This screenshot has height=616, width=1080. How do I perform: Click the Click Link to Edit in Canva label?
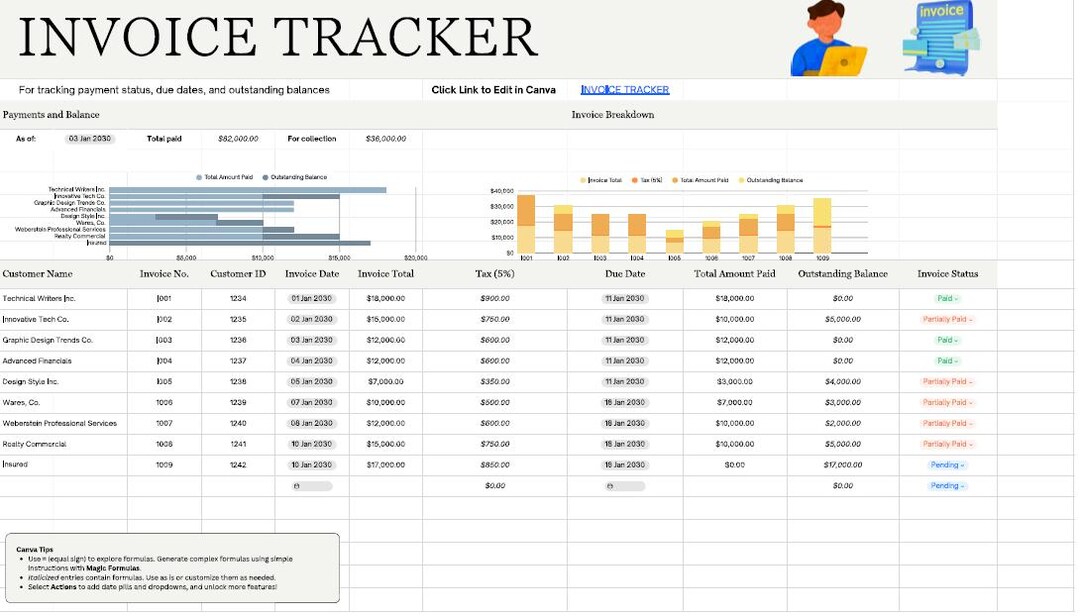[493, 90]
